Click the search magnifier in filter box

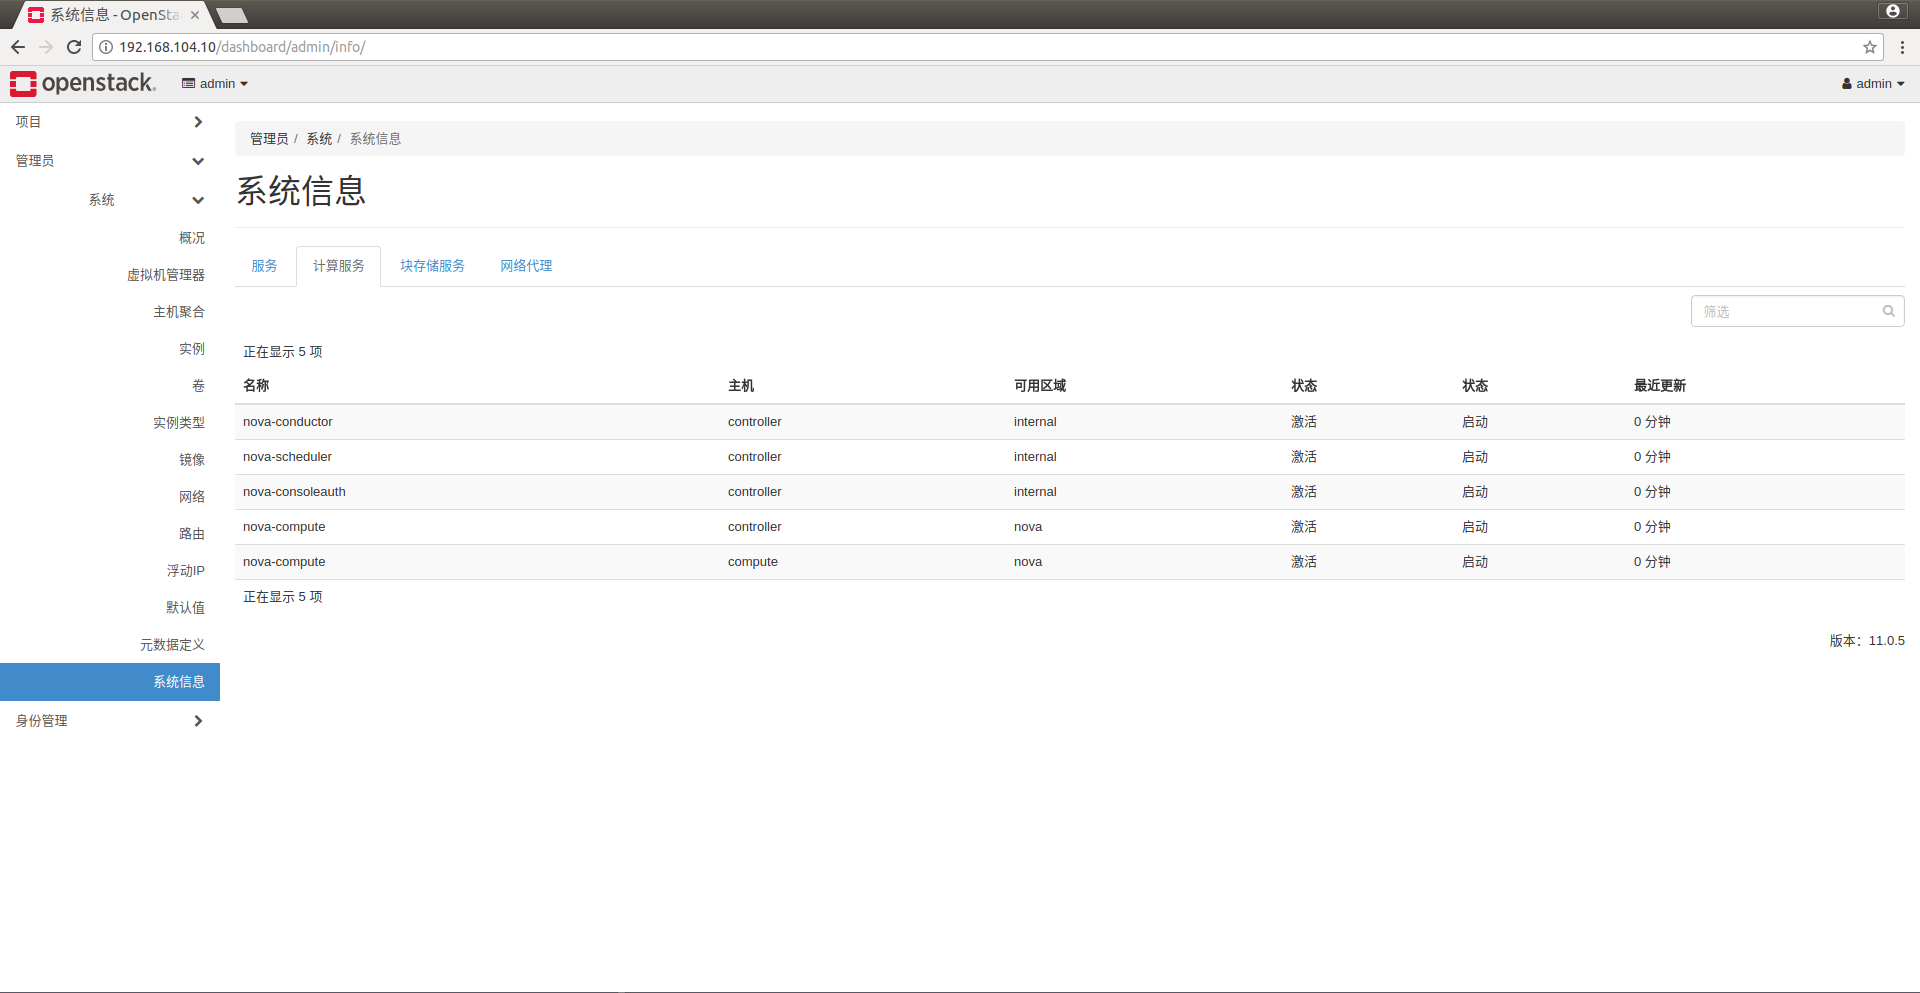(1889, 311)
